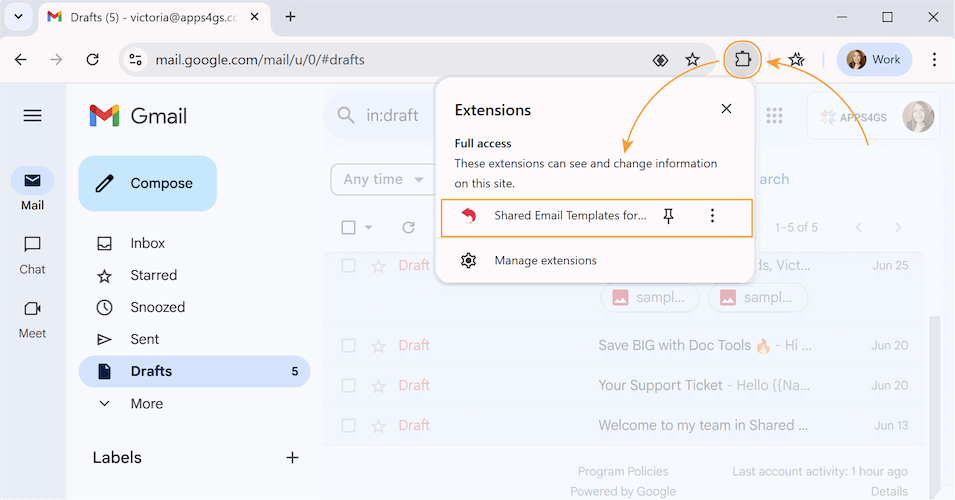
Task: Go to the older page arrow
Action: [898, 228]
